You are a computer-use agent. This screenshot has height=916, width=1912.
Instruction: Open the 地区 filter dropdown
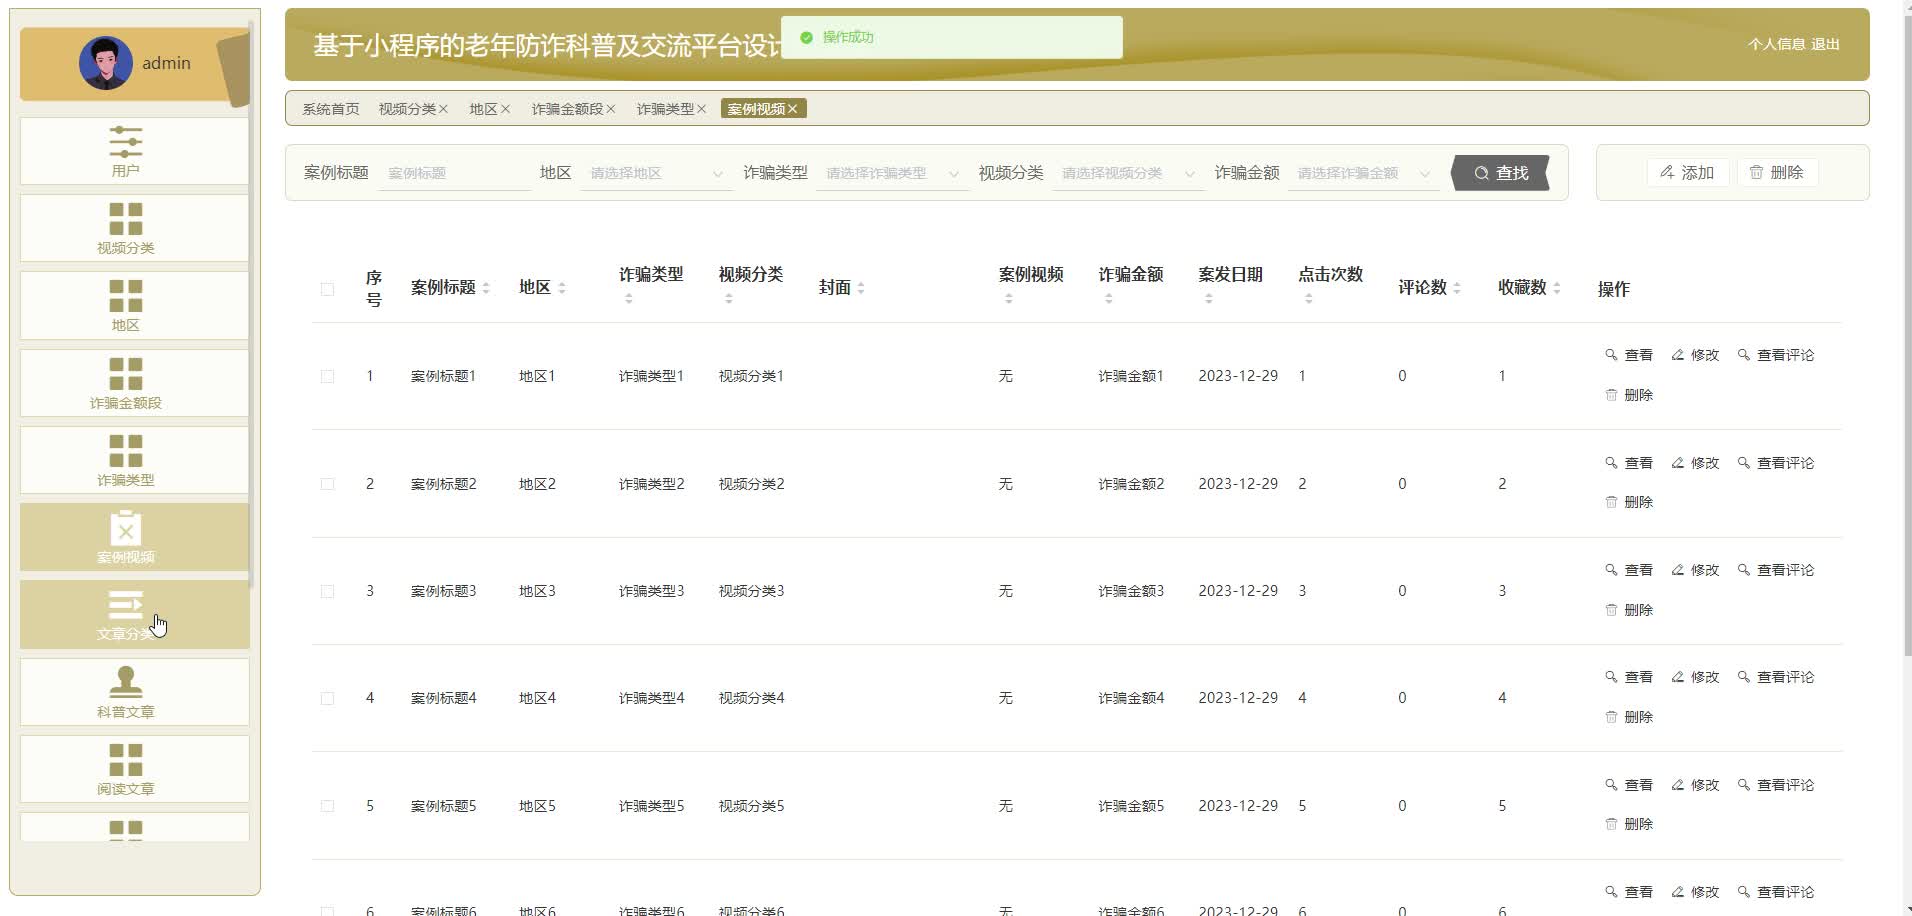(656, 173)
